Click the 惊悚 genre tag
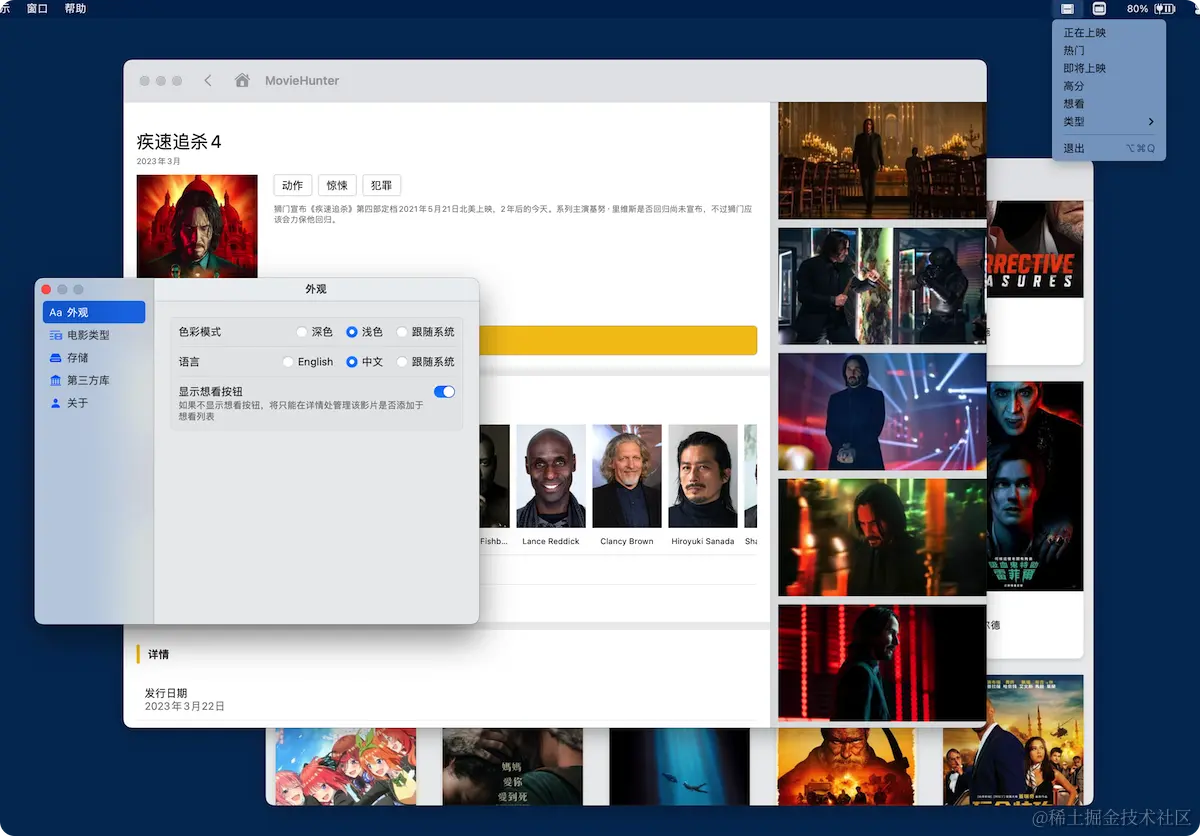This screenshot has width=1200, height=836. [337, 185]
